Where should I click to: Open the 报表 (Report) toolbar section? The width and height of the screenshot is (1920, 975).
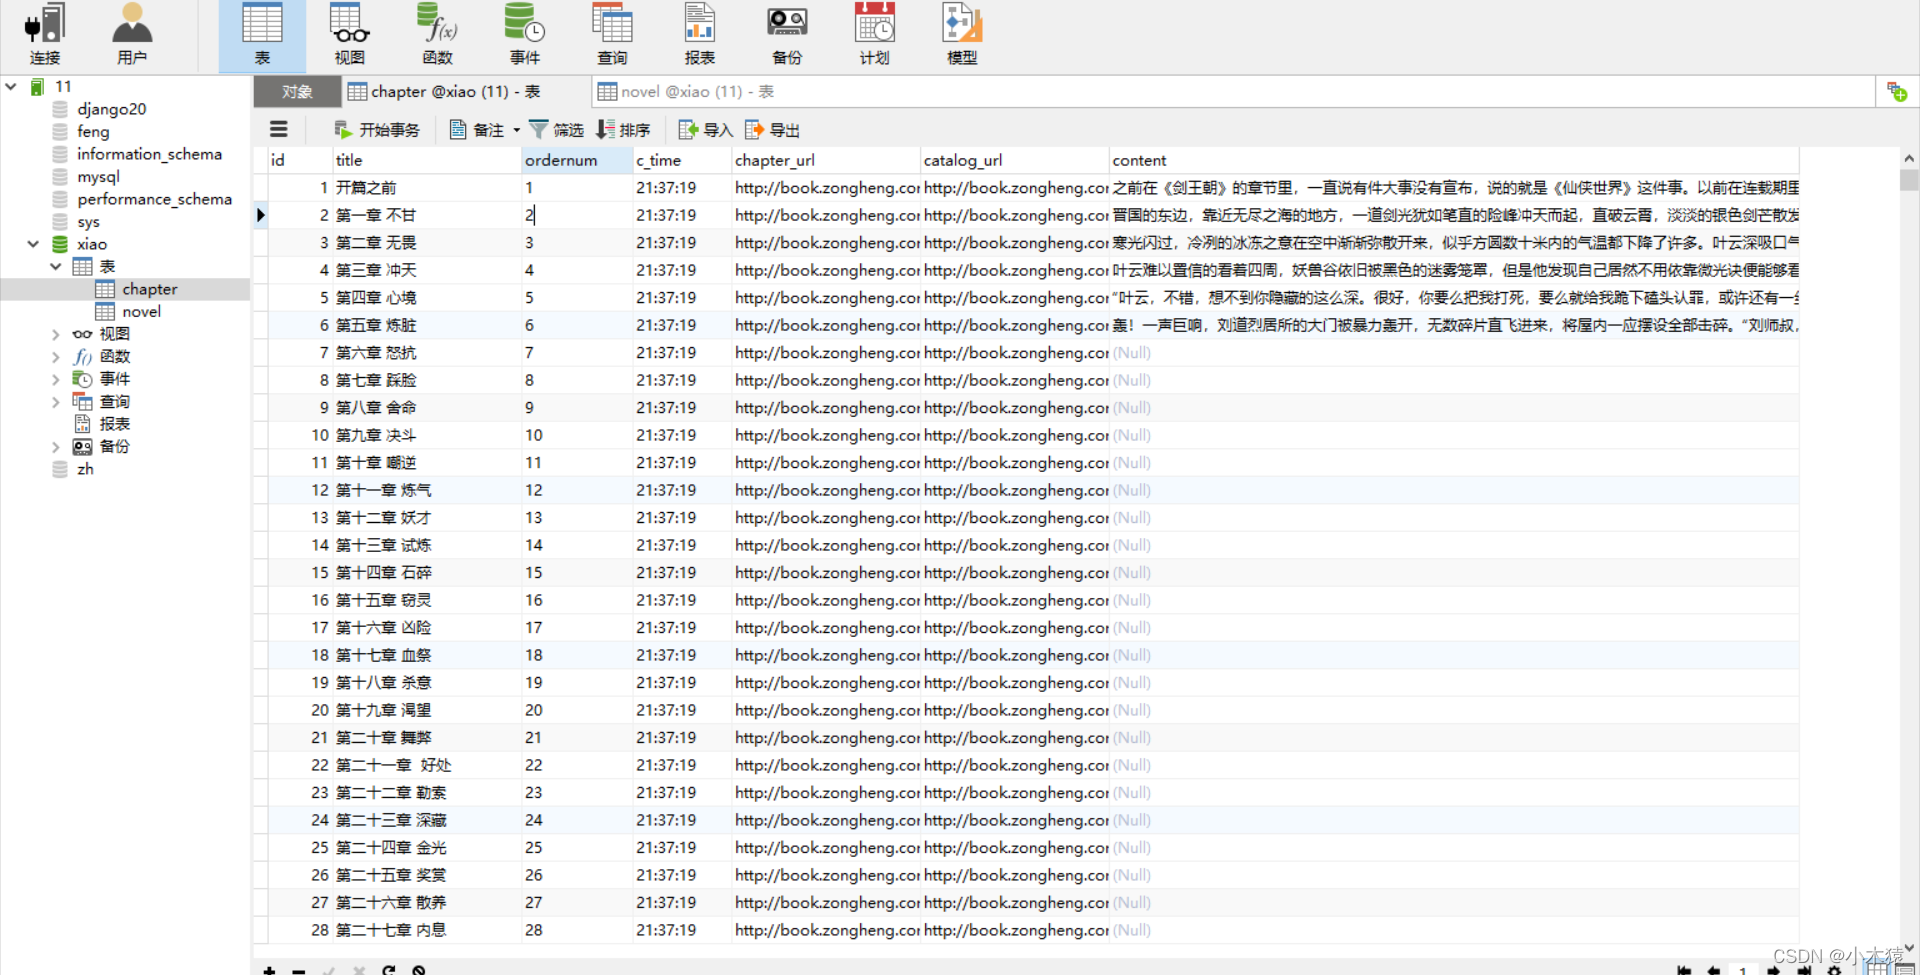click(x=699, y=35)
